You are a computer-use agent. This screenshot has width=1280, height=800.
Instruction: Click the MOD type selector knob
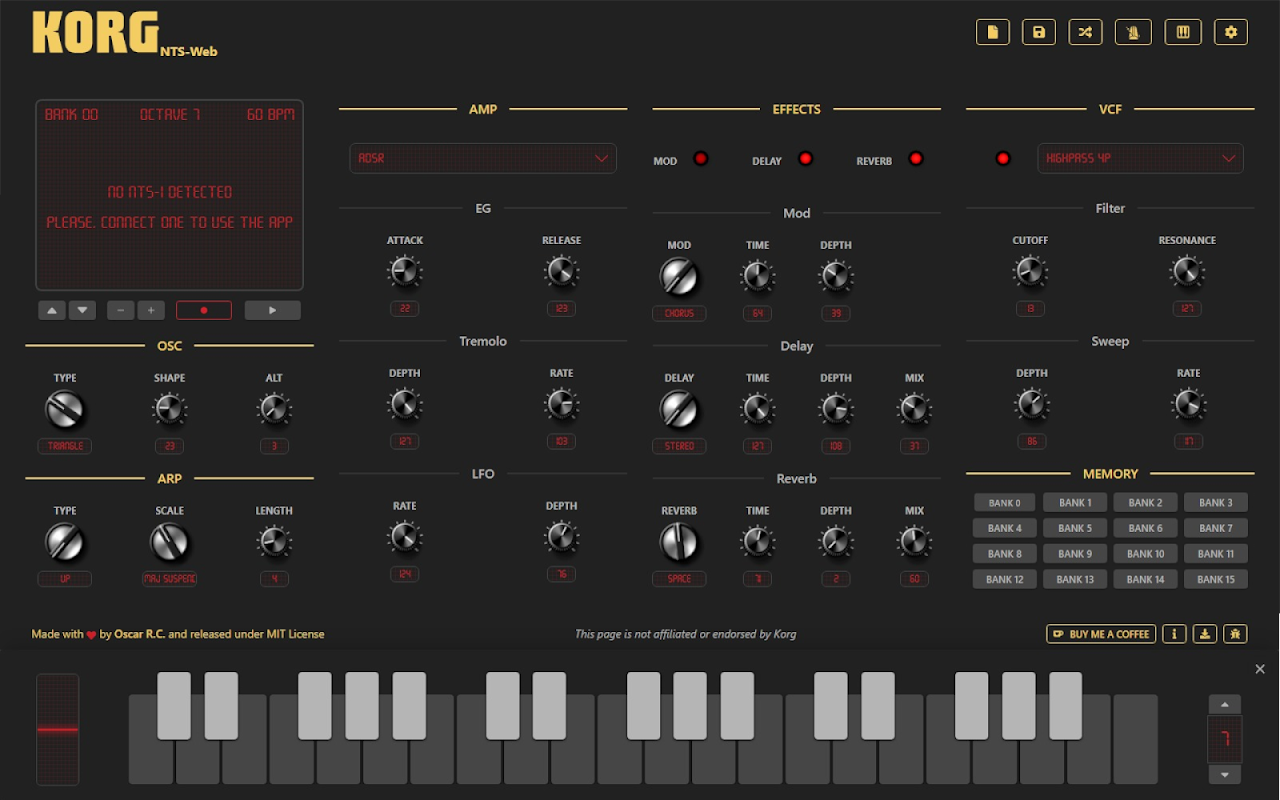679,277
